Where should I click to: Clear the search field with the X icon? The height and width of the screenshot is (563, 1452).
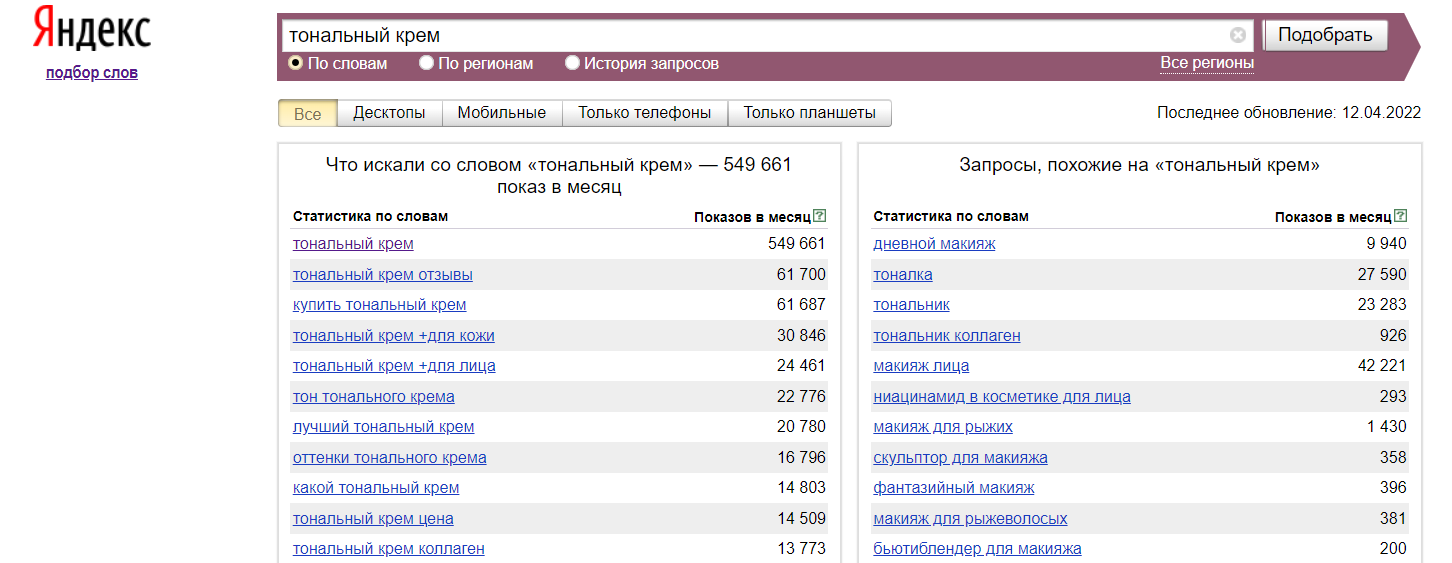[1238, 35]
